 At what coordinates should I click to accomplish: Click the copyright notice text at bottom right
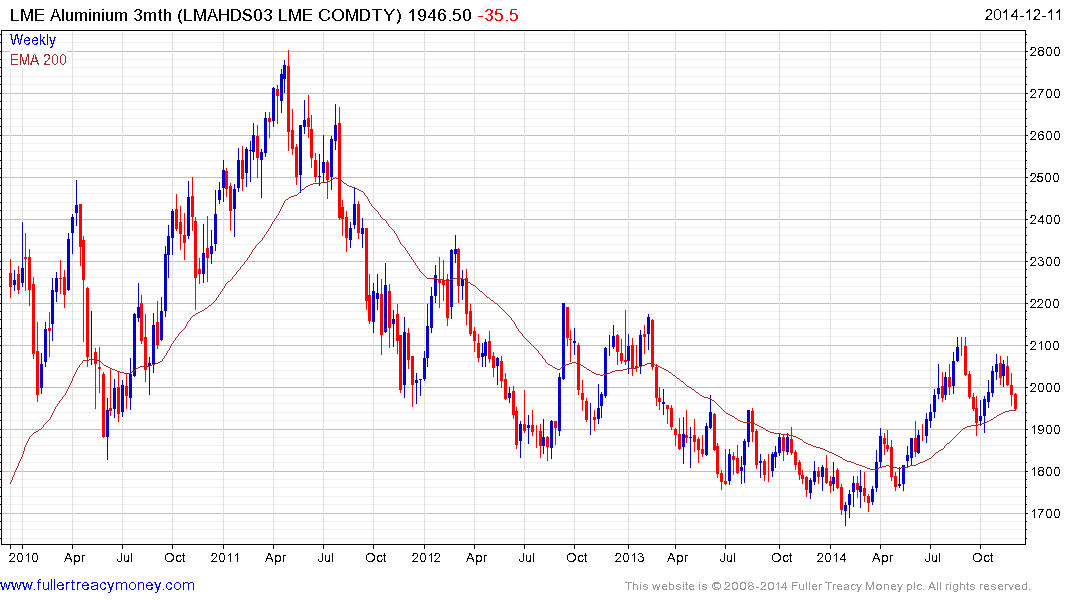[x=828, y=586]
